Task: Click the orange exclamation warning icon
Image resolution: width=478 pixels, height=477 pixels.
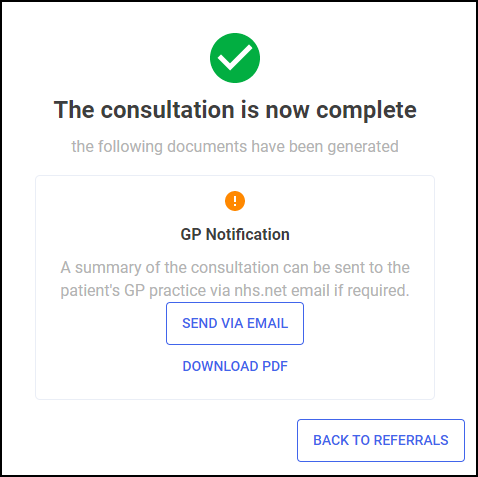Action: [235, 201]
